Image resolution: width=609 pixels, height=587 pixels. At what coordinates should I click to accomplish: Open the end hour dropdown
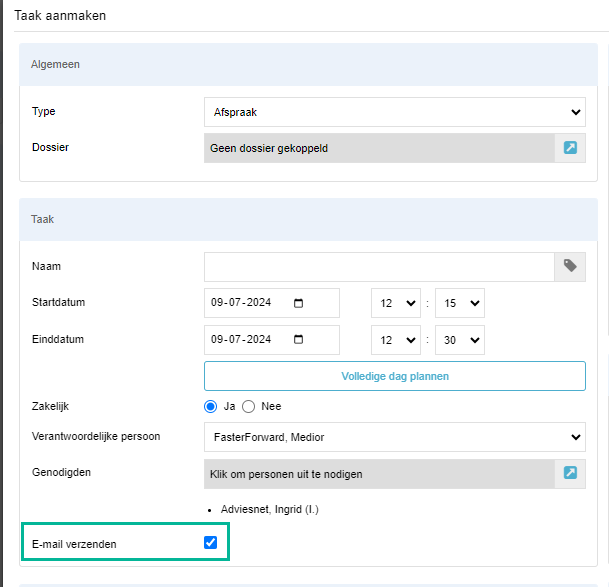[x=396, y=340]
